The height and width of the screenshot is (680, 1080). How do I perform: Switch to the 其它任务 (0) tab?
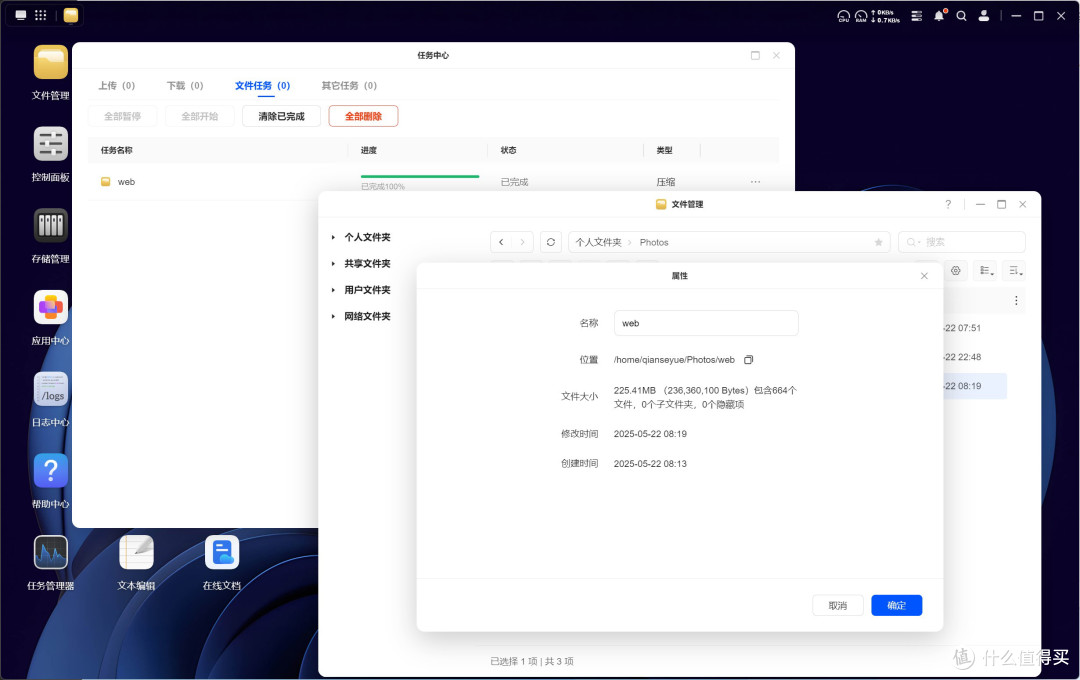point(349,85)
